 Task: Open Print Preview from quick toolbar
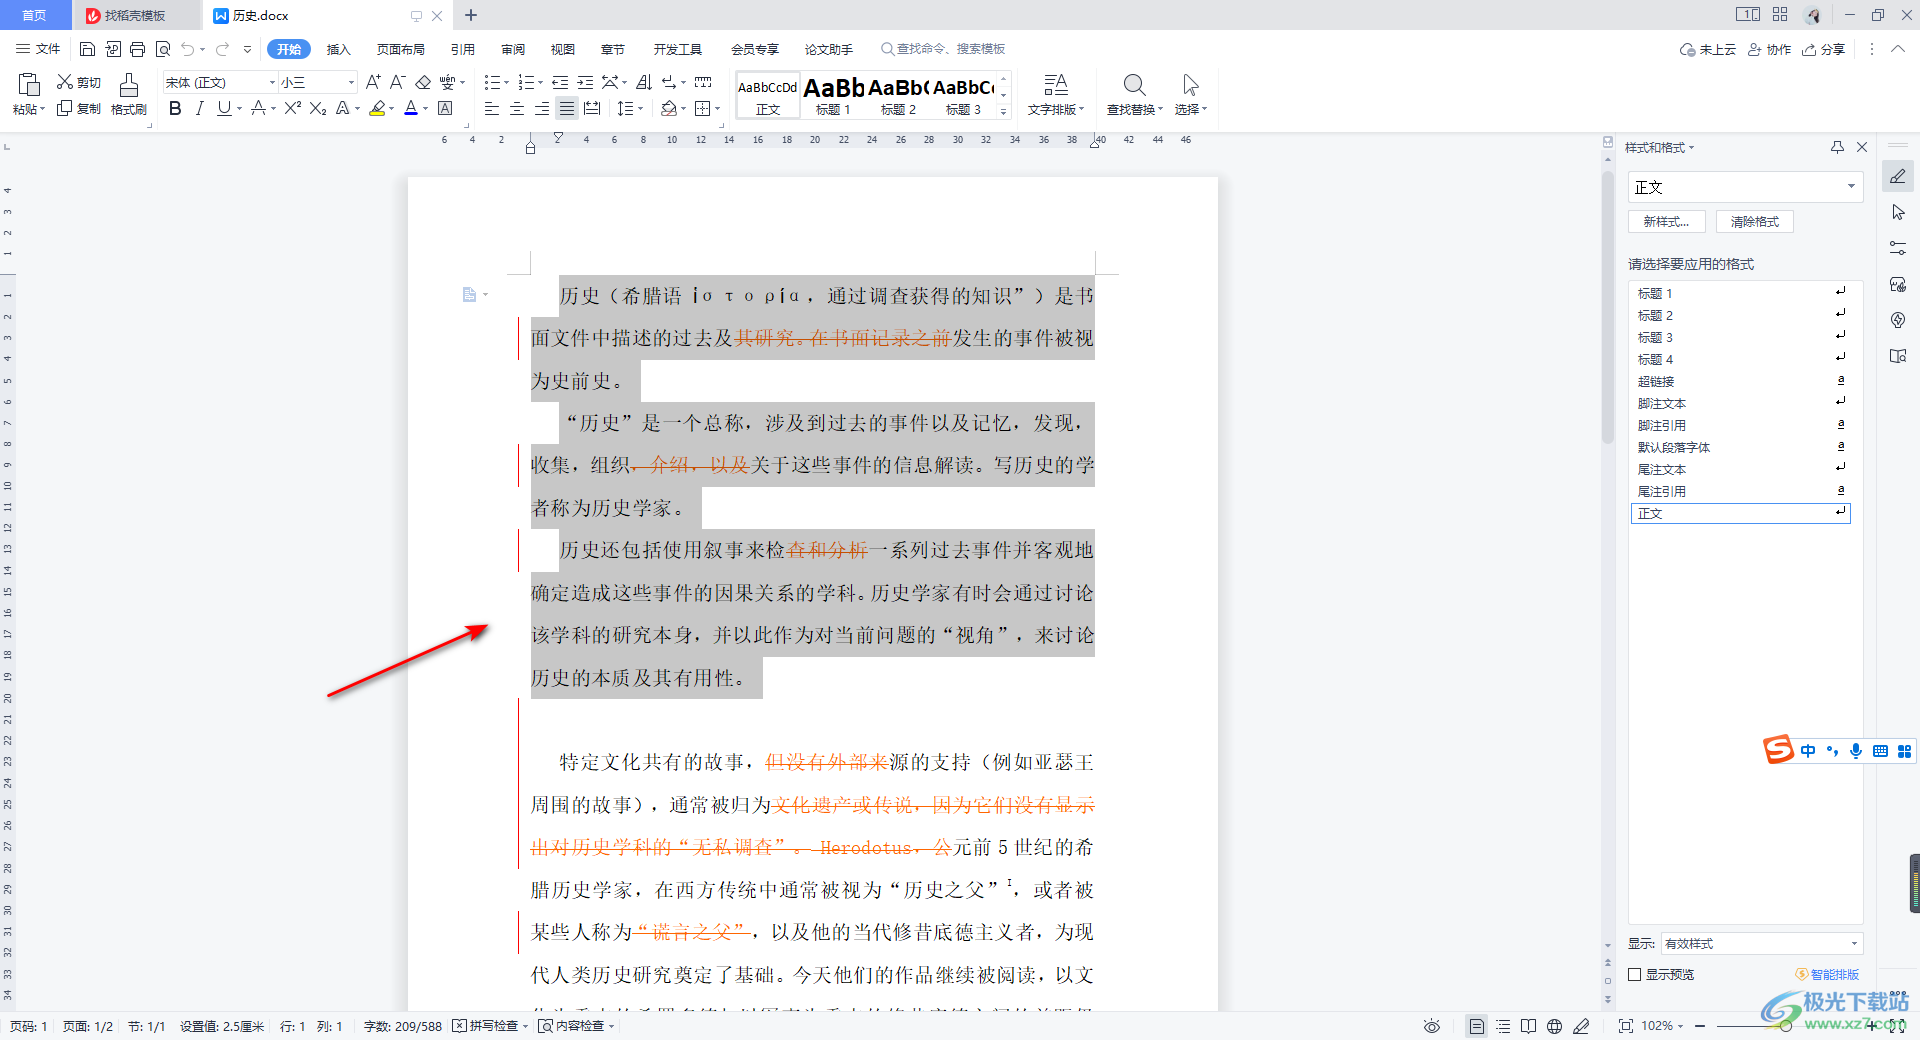tap(163, 49)
